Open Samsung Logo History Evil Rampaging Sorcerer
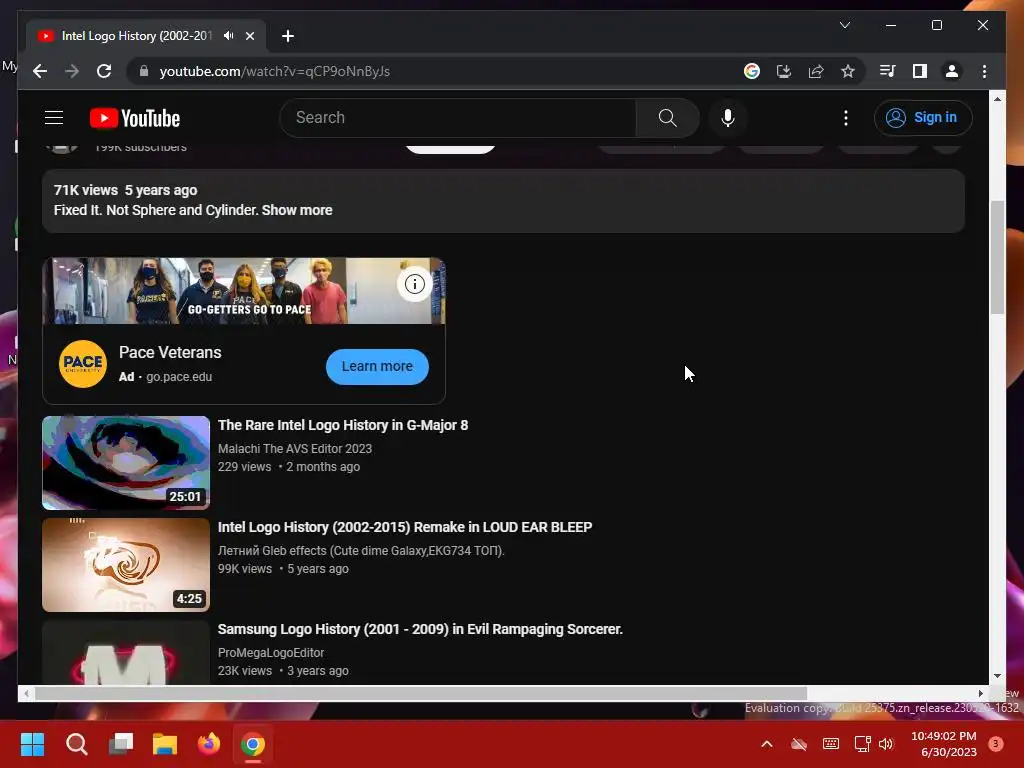The image size is (1024, 768). pyautogui.click(x=420, y=629)
